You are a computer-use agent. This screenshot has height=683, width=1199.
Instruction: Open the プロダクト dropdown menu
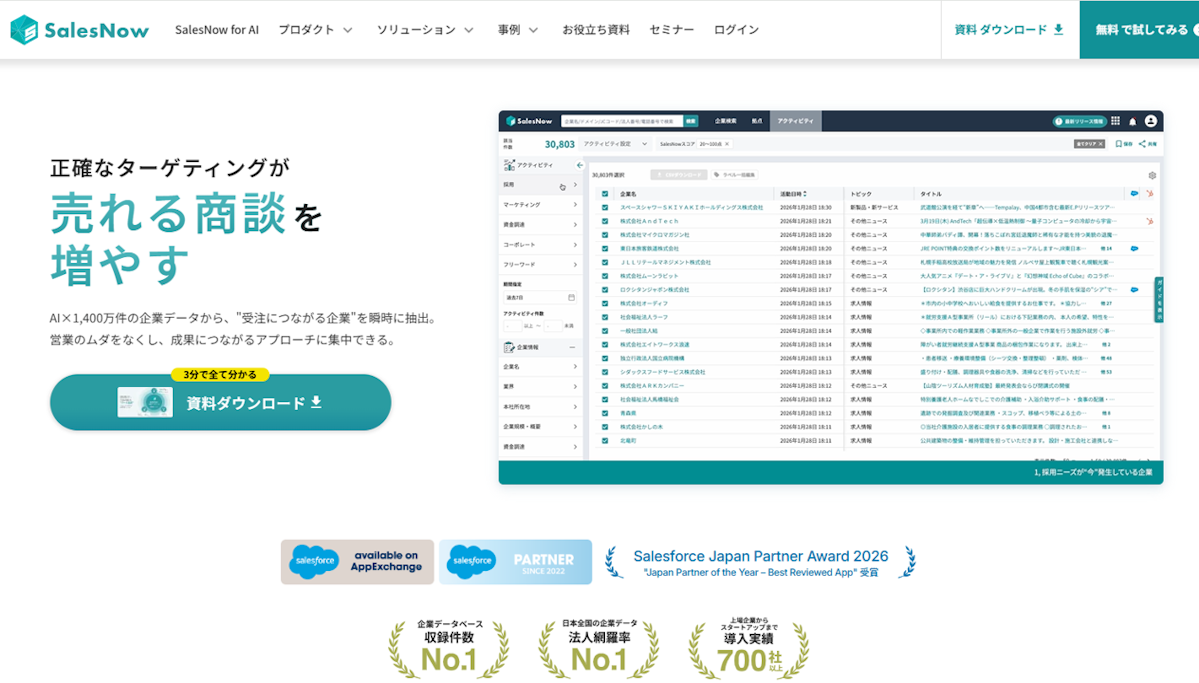coord(315,30)
